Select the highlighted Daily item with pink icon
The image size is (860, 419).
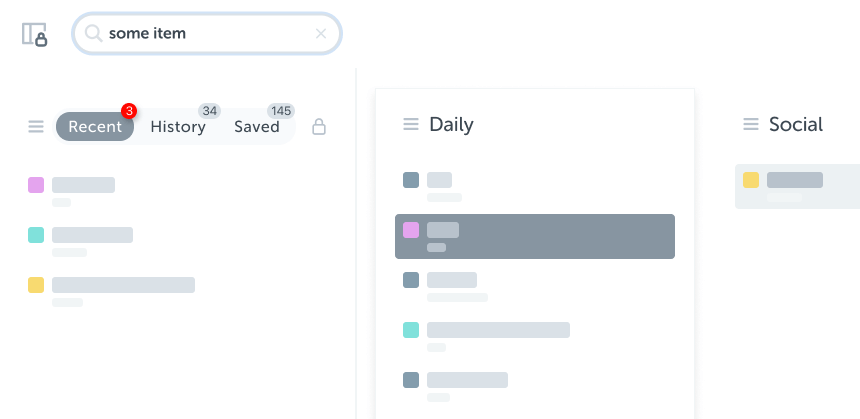[534, 236]
